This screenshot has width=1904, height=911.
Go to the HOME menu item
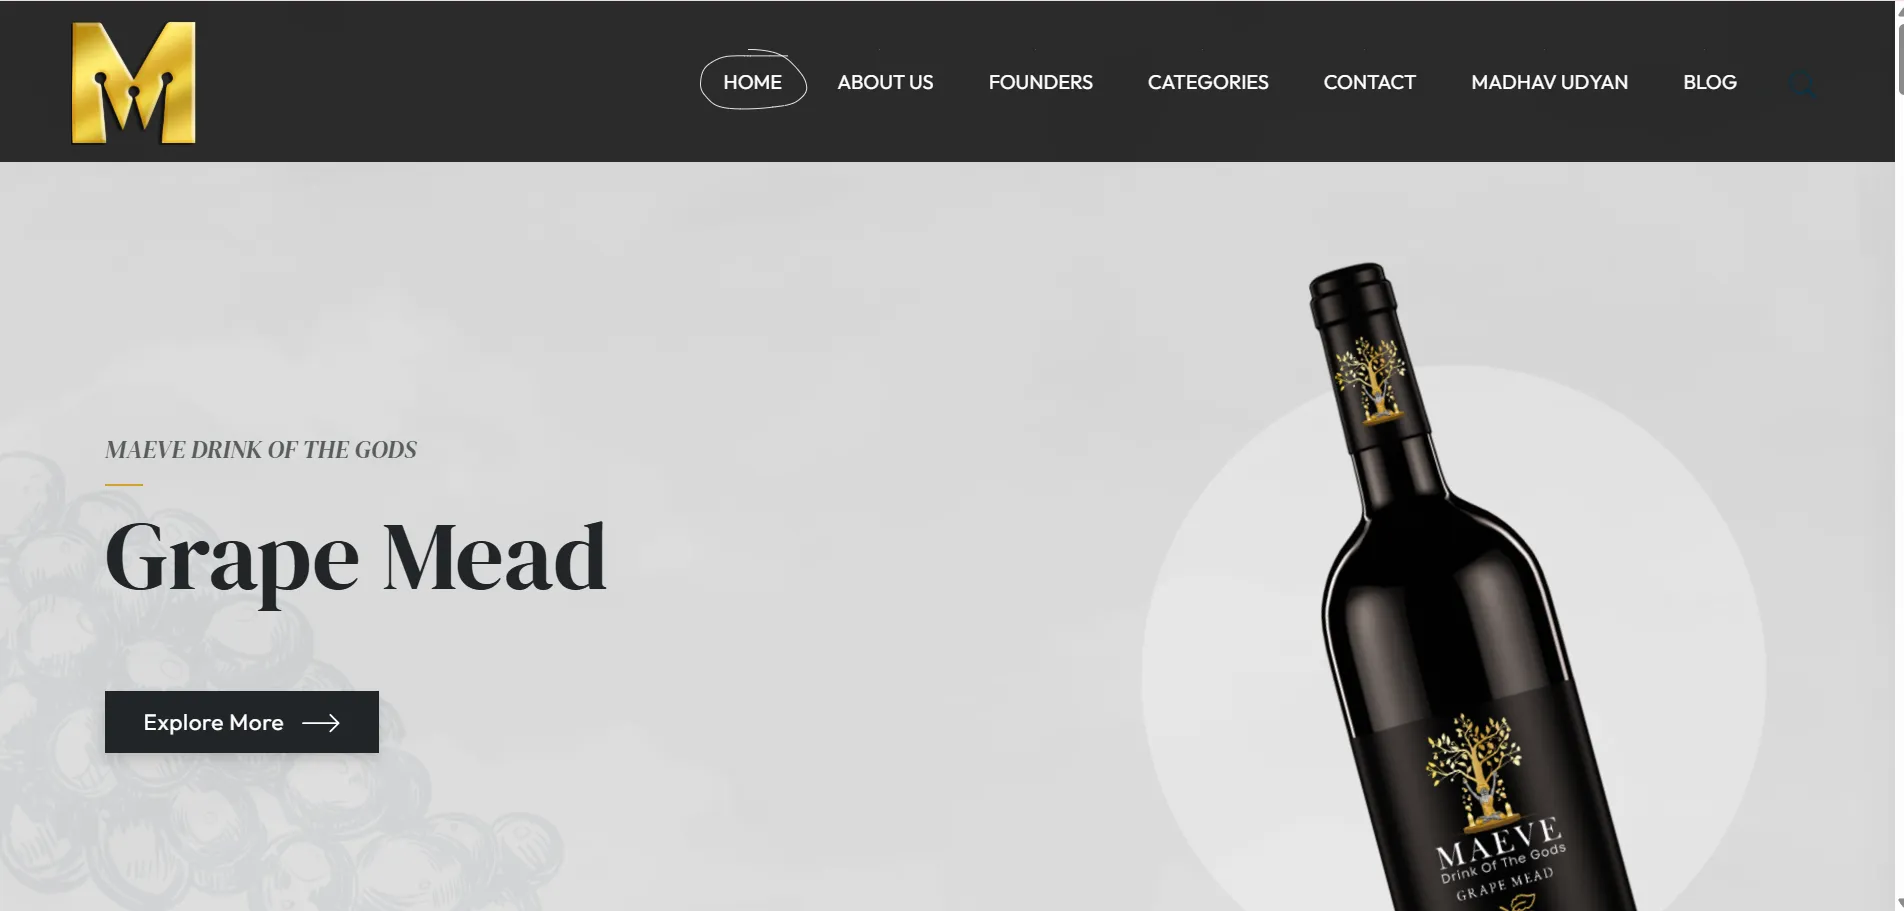pos(753,82)
